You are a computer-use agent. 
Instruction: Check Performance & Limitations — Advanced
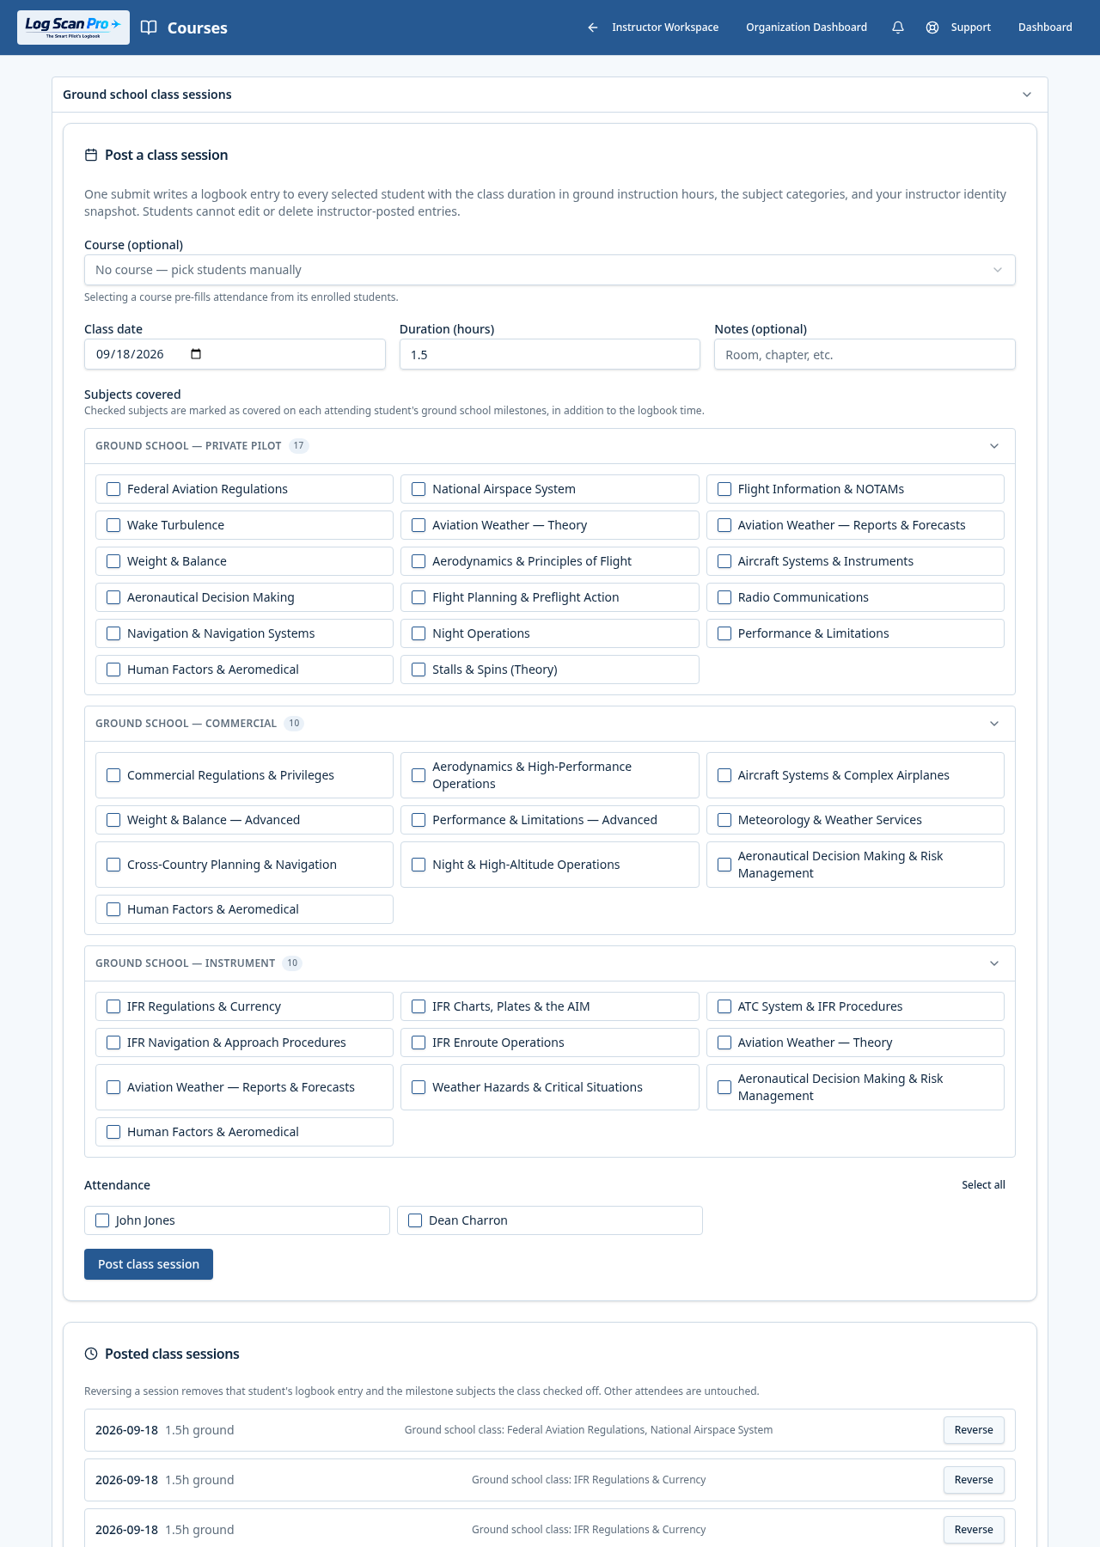click(418, 820)
